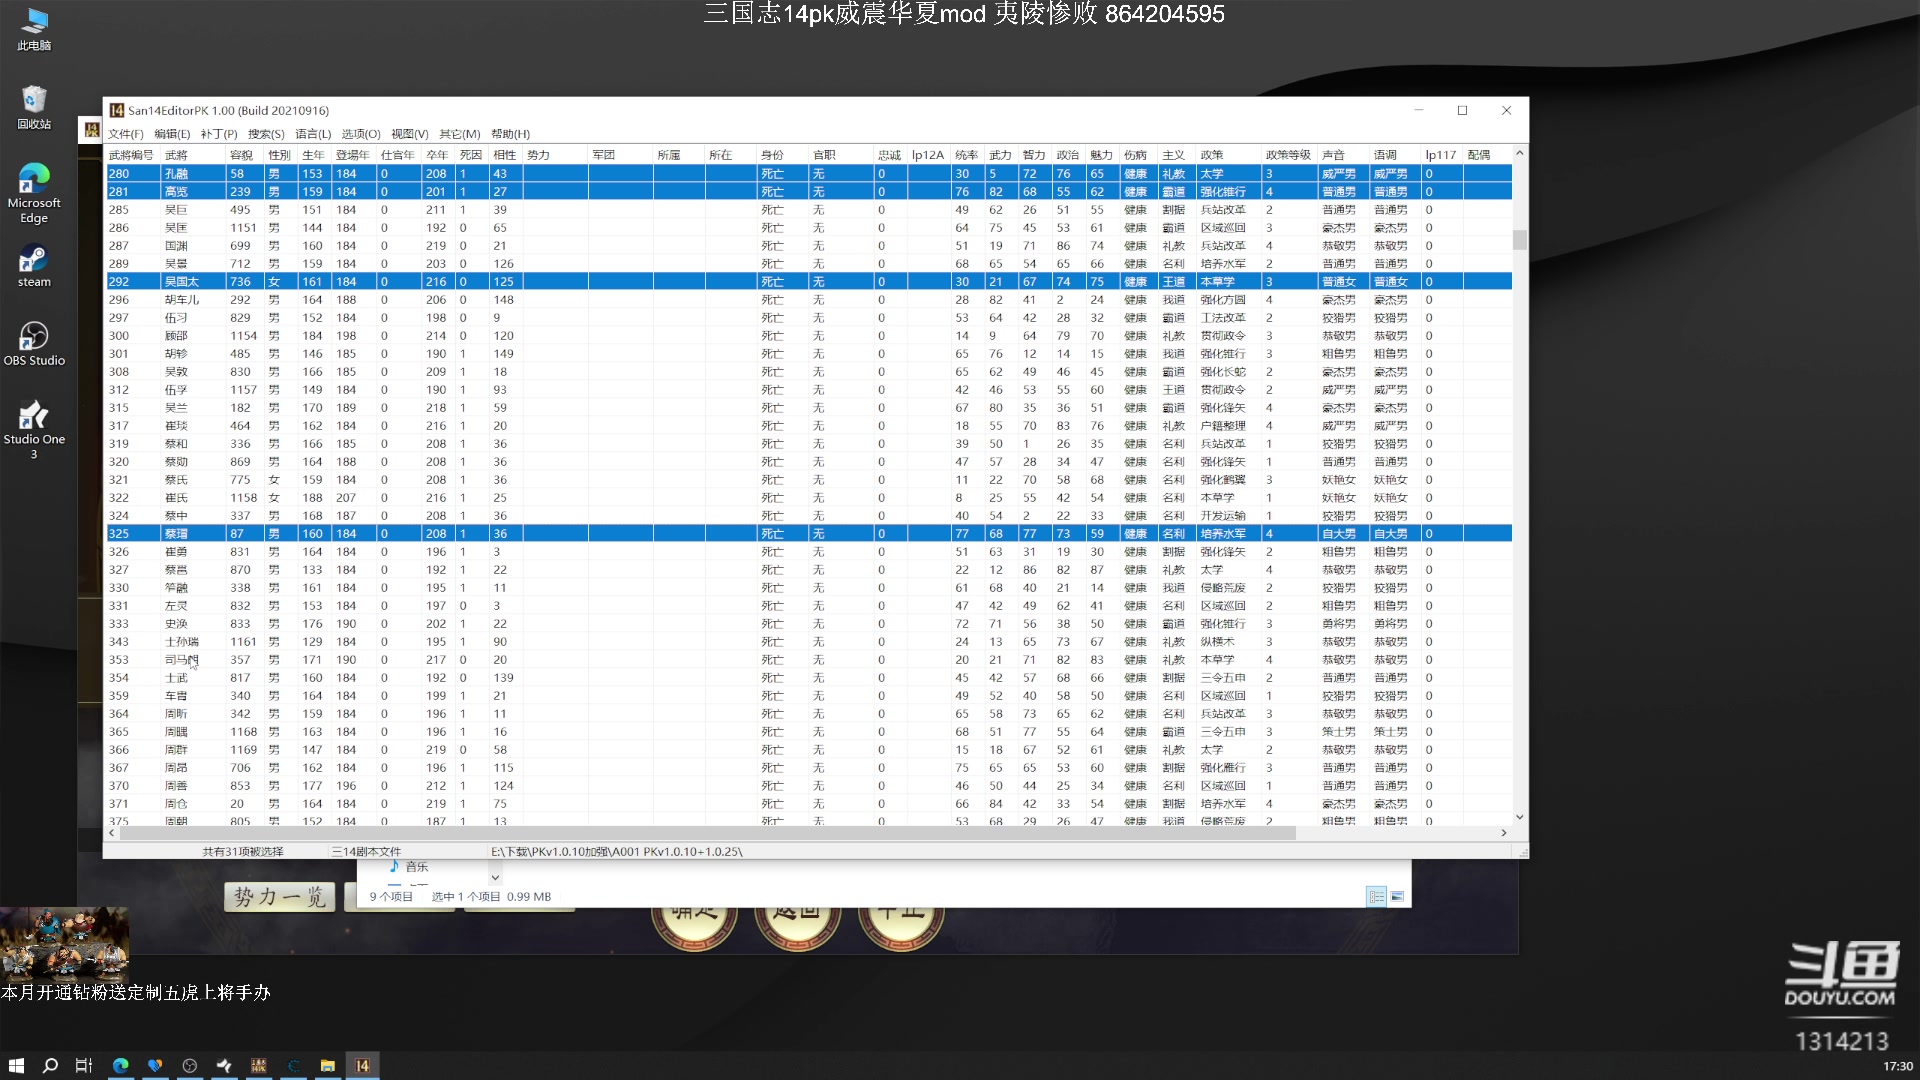Sort by the 容貌 column header

[244, 155]
